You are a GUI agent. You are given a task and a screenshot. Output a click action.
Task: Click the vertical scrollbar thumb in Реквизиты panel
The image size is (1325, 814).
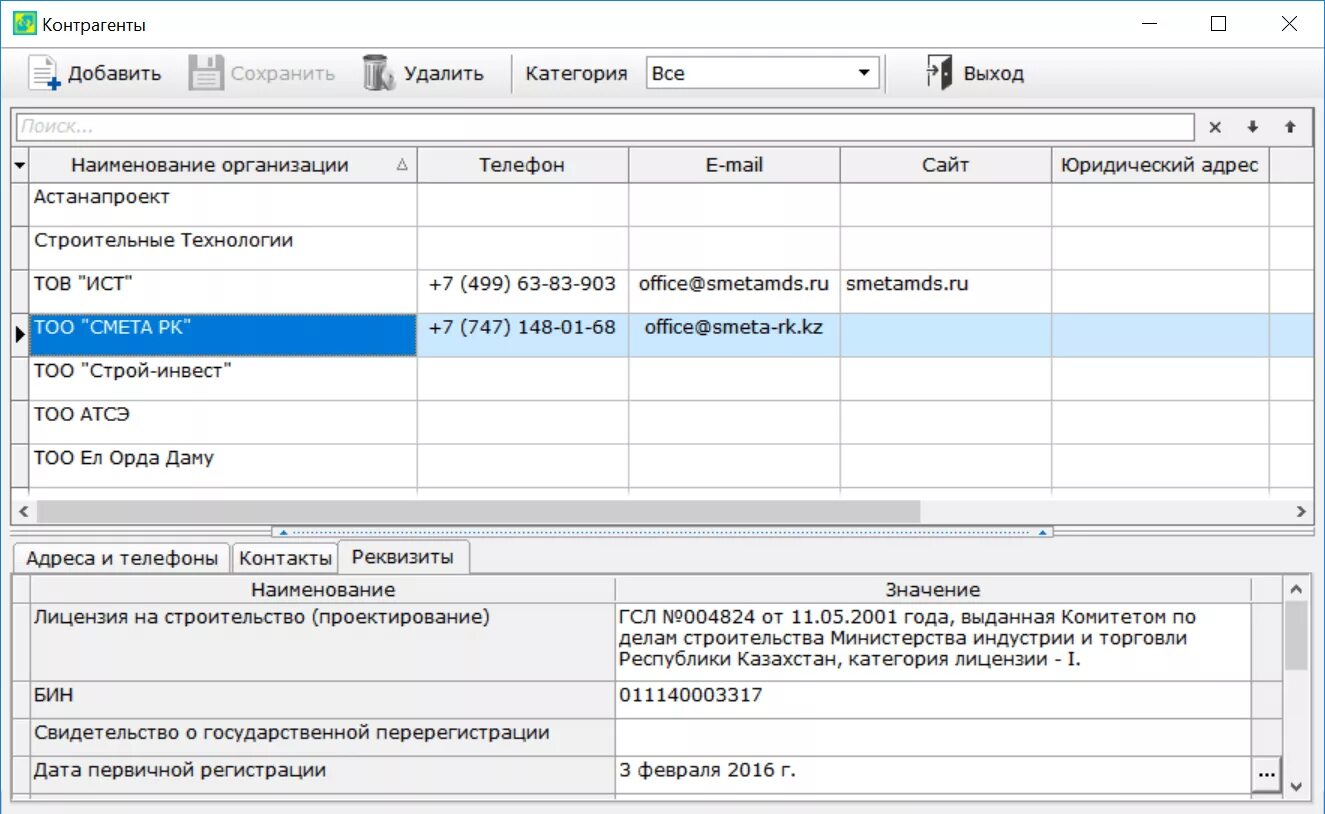(1296, 636)
